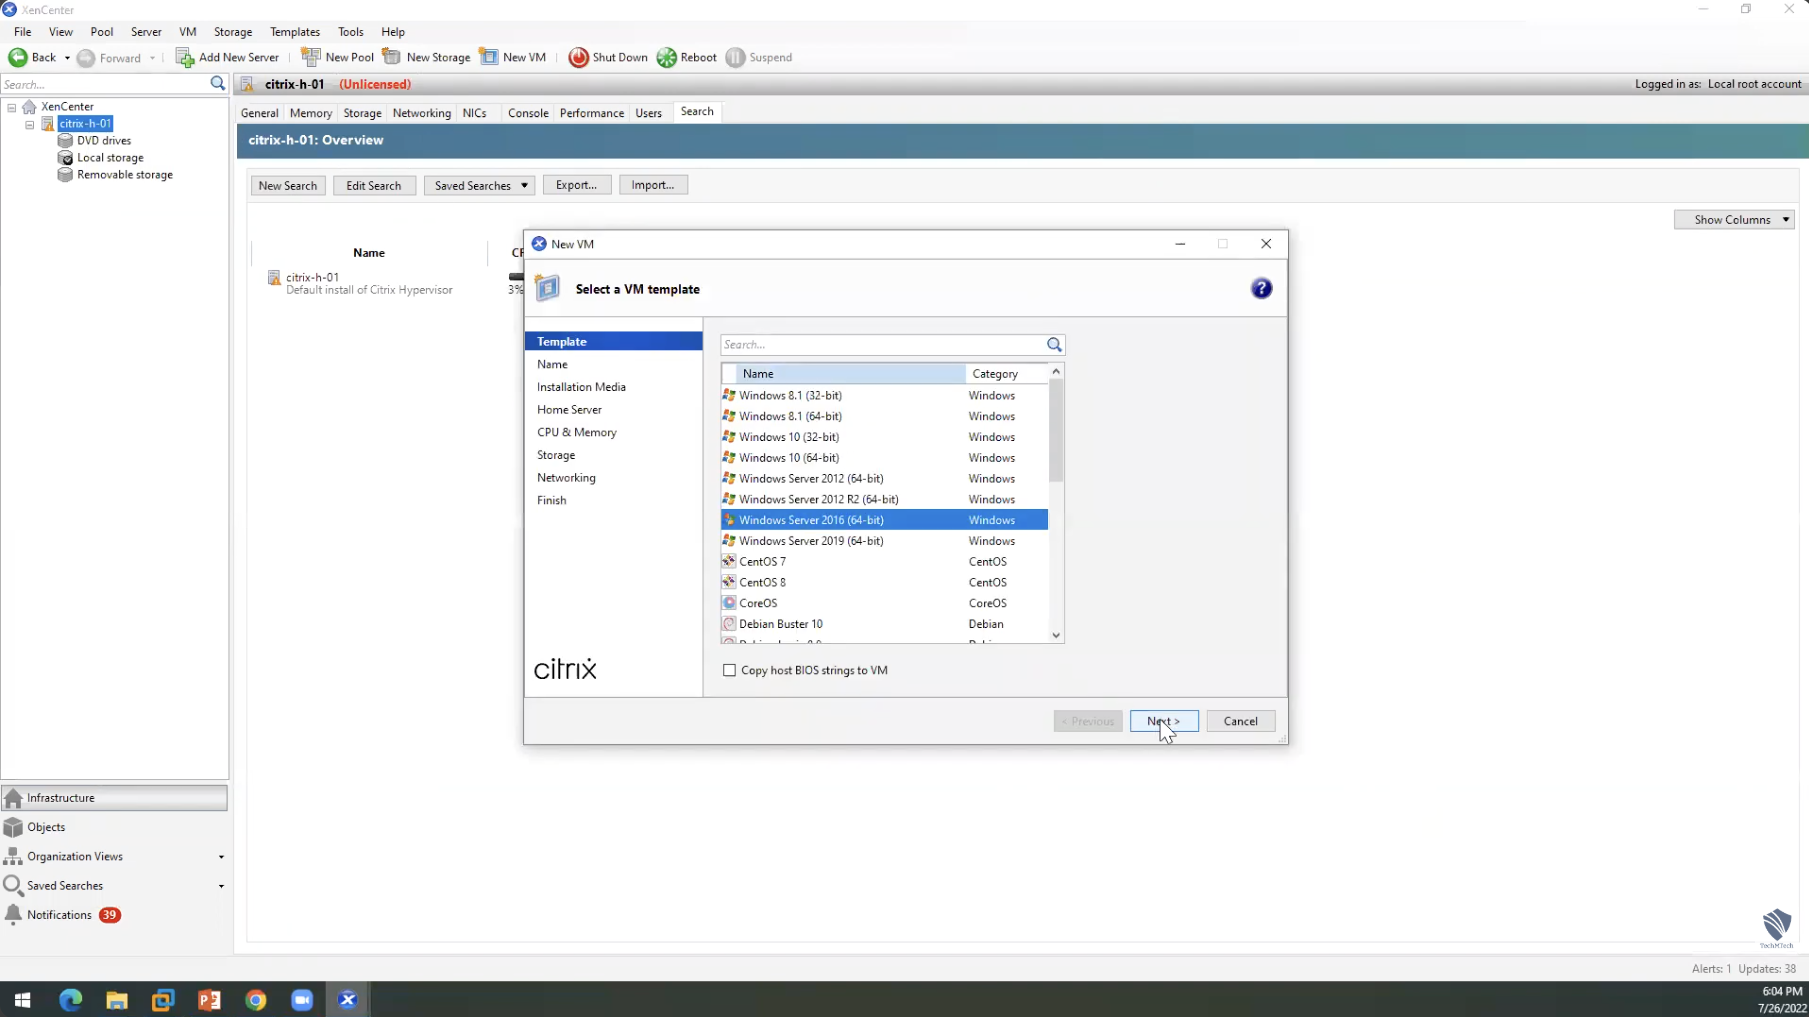Click the Edit Search button
The image size is (1809, 1017).
click(374, 185)
